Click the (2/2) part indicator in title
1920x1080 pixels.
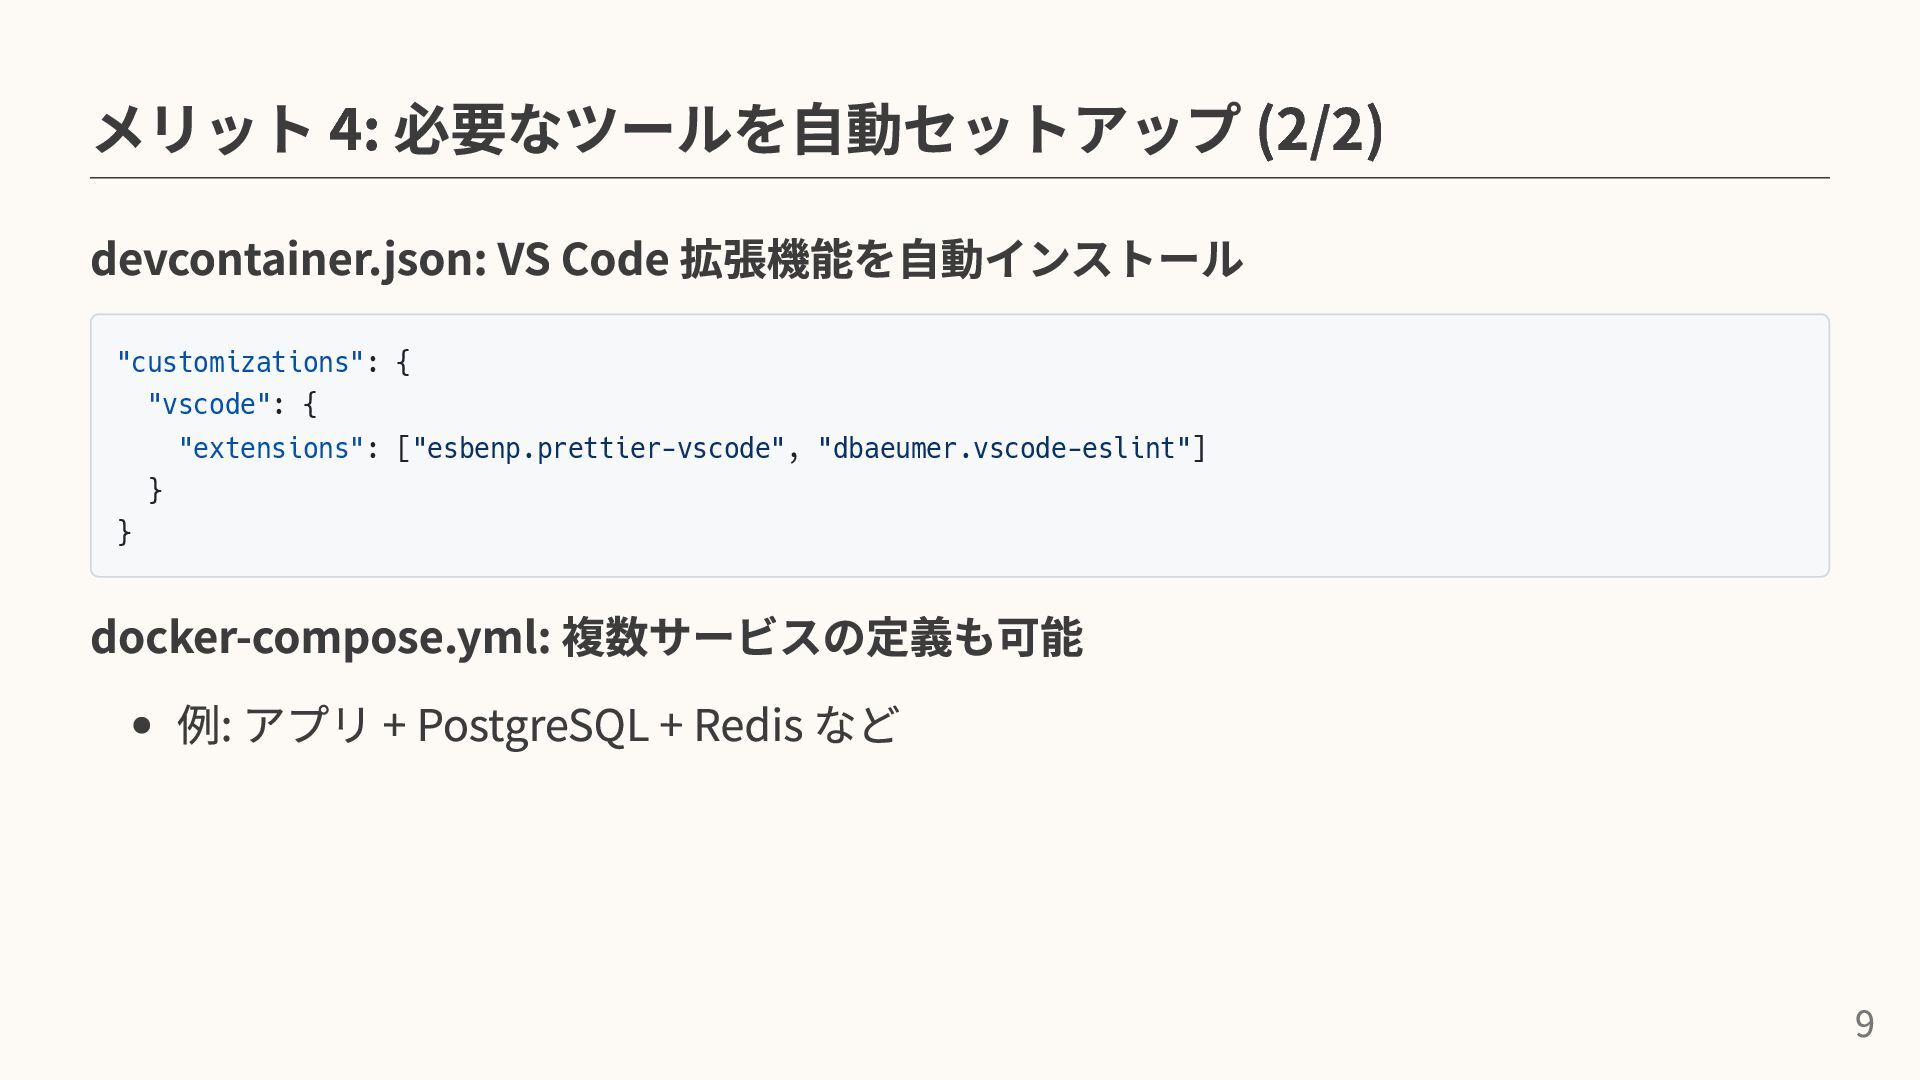coord(1319,129)
